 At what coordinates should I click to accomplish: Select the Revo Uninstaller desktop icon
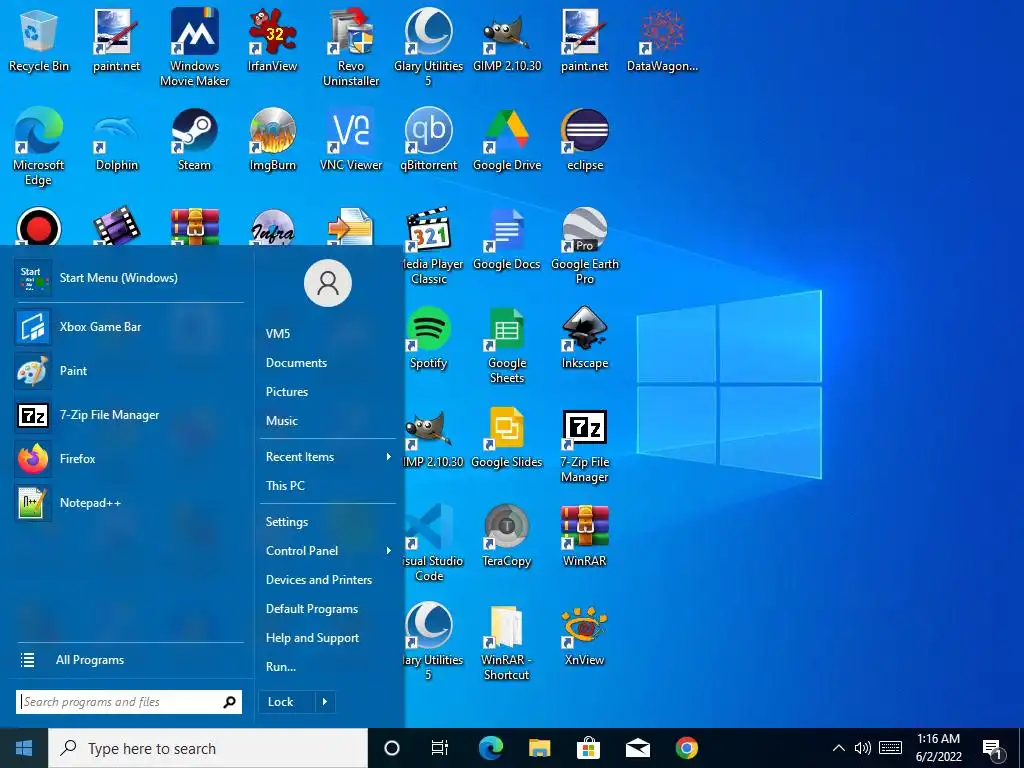click(351, 47)
